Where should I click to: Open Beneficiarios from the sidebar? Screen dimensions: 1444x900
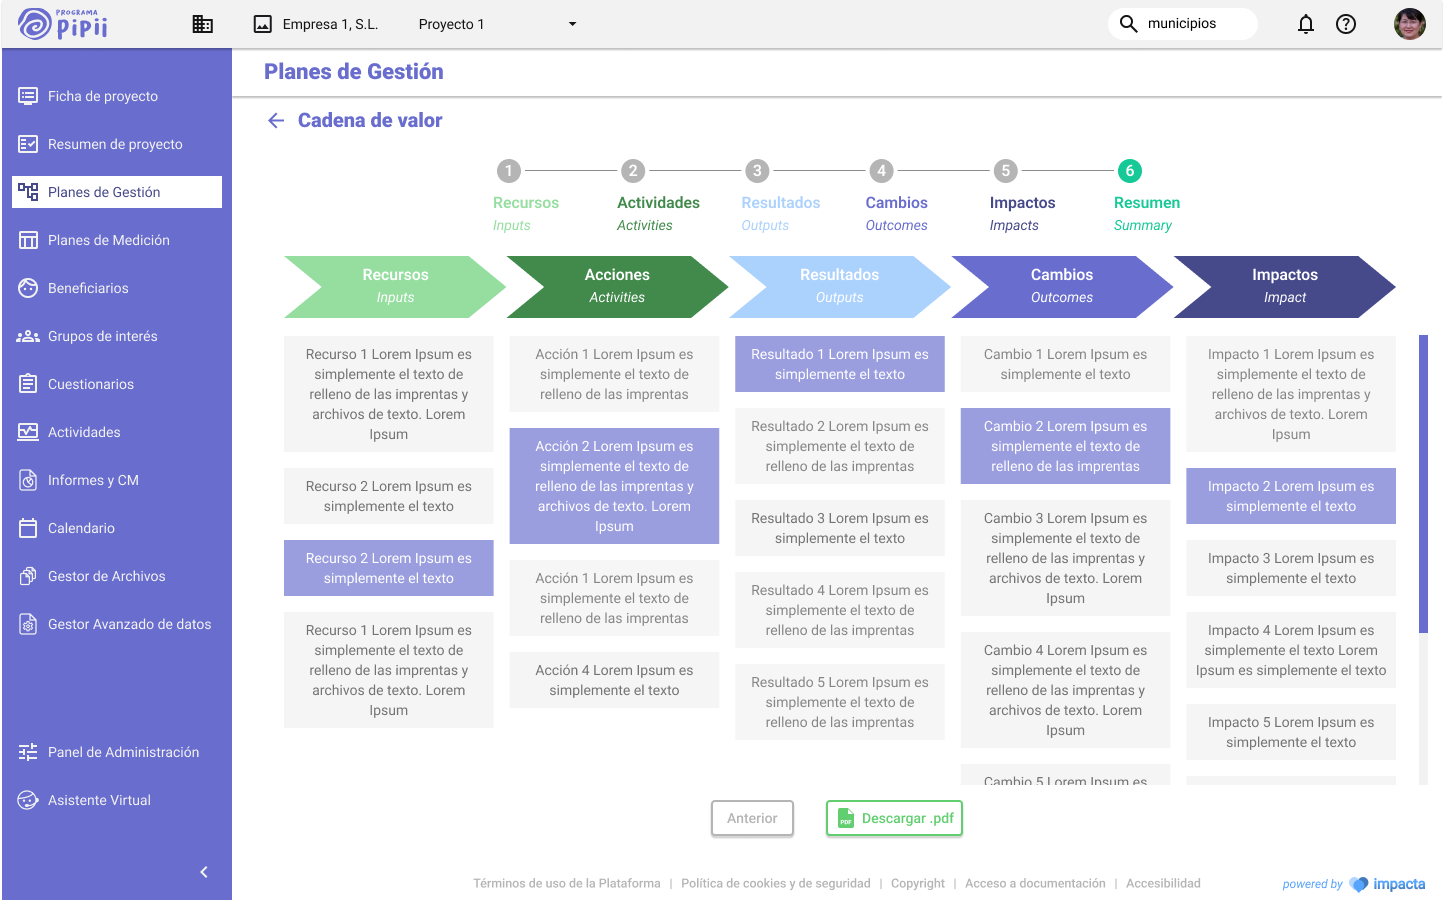click(88, 288)
